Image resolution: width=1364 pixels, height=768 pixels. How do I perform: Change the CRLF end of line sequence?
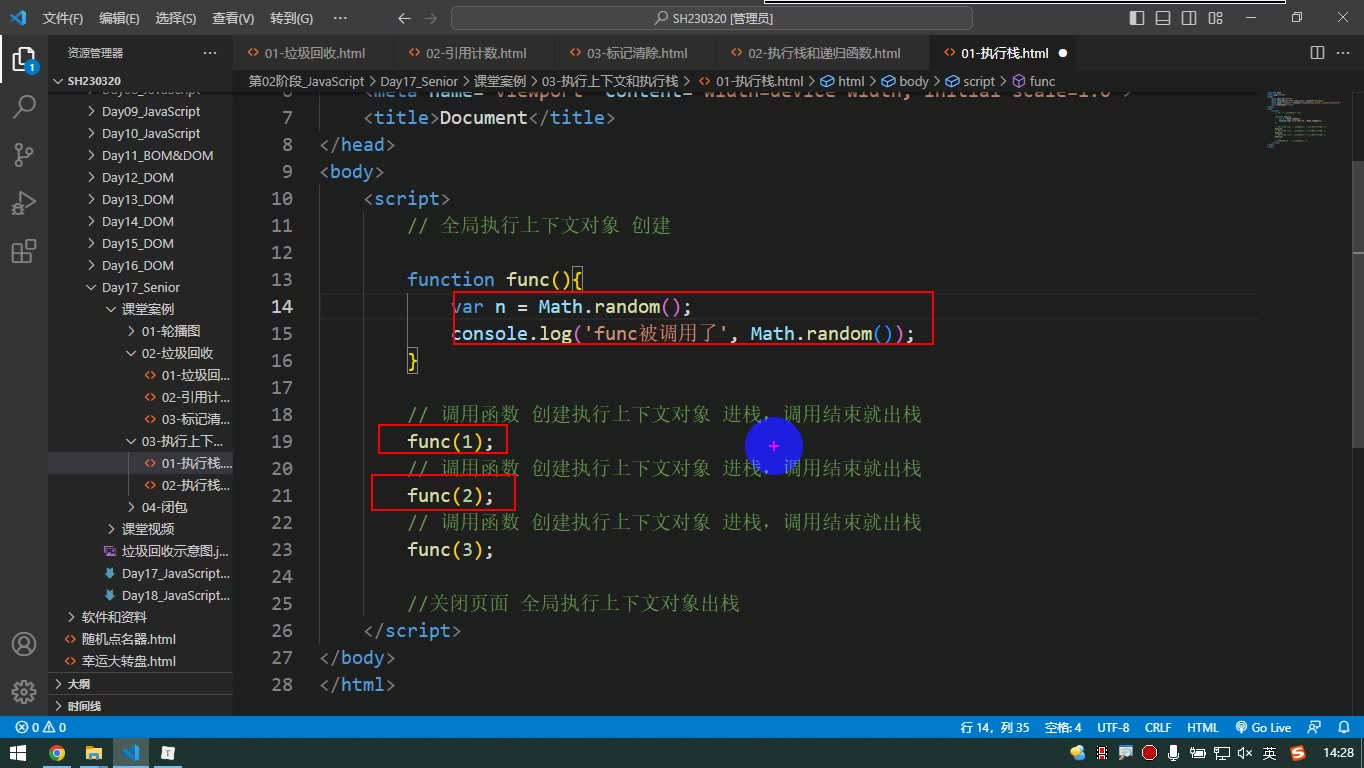1158,728
